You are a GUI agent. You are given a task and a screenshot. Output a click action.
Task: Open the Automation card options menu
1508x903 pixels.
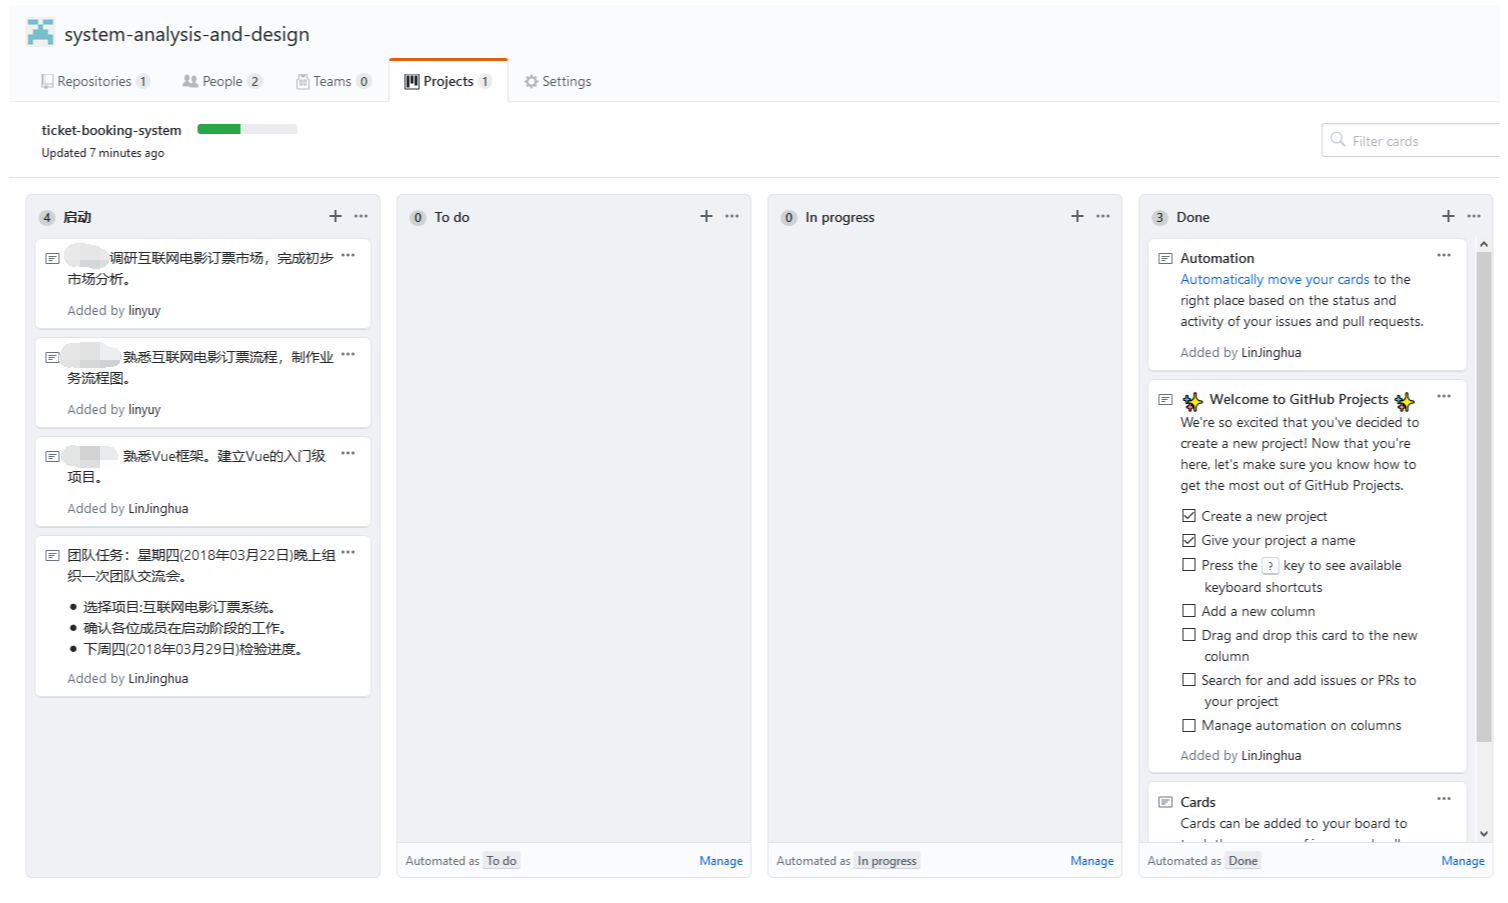tap(1444, 255)
